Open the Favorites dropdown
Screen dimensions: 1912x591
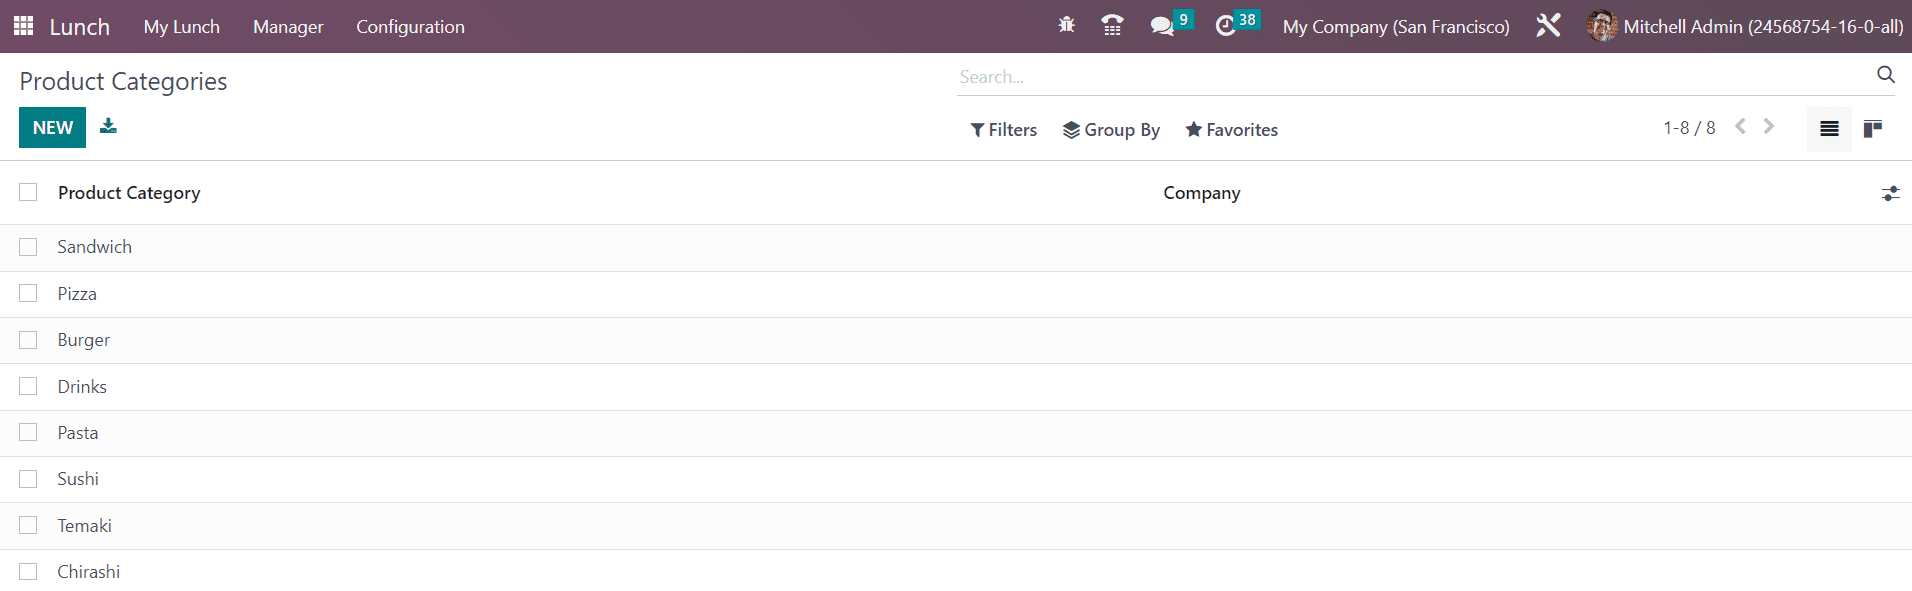click(1232, 130)
